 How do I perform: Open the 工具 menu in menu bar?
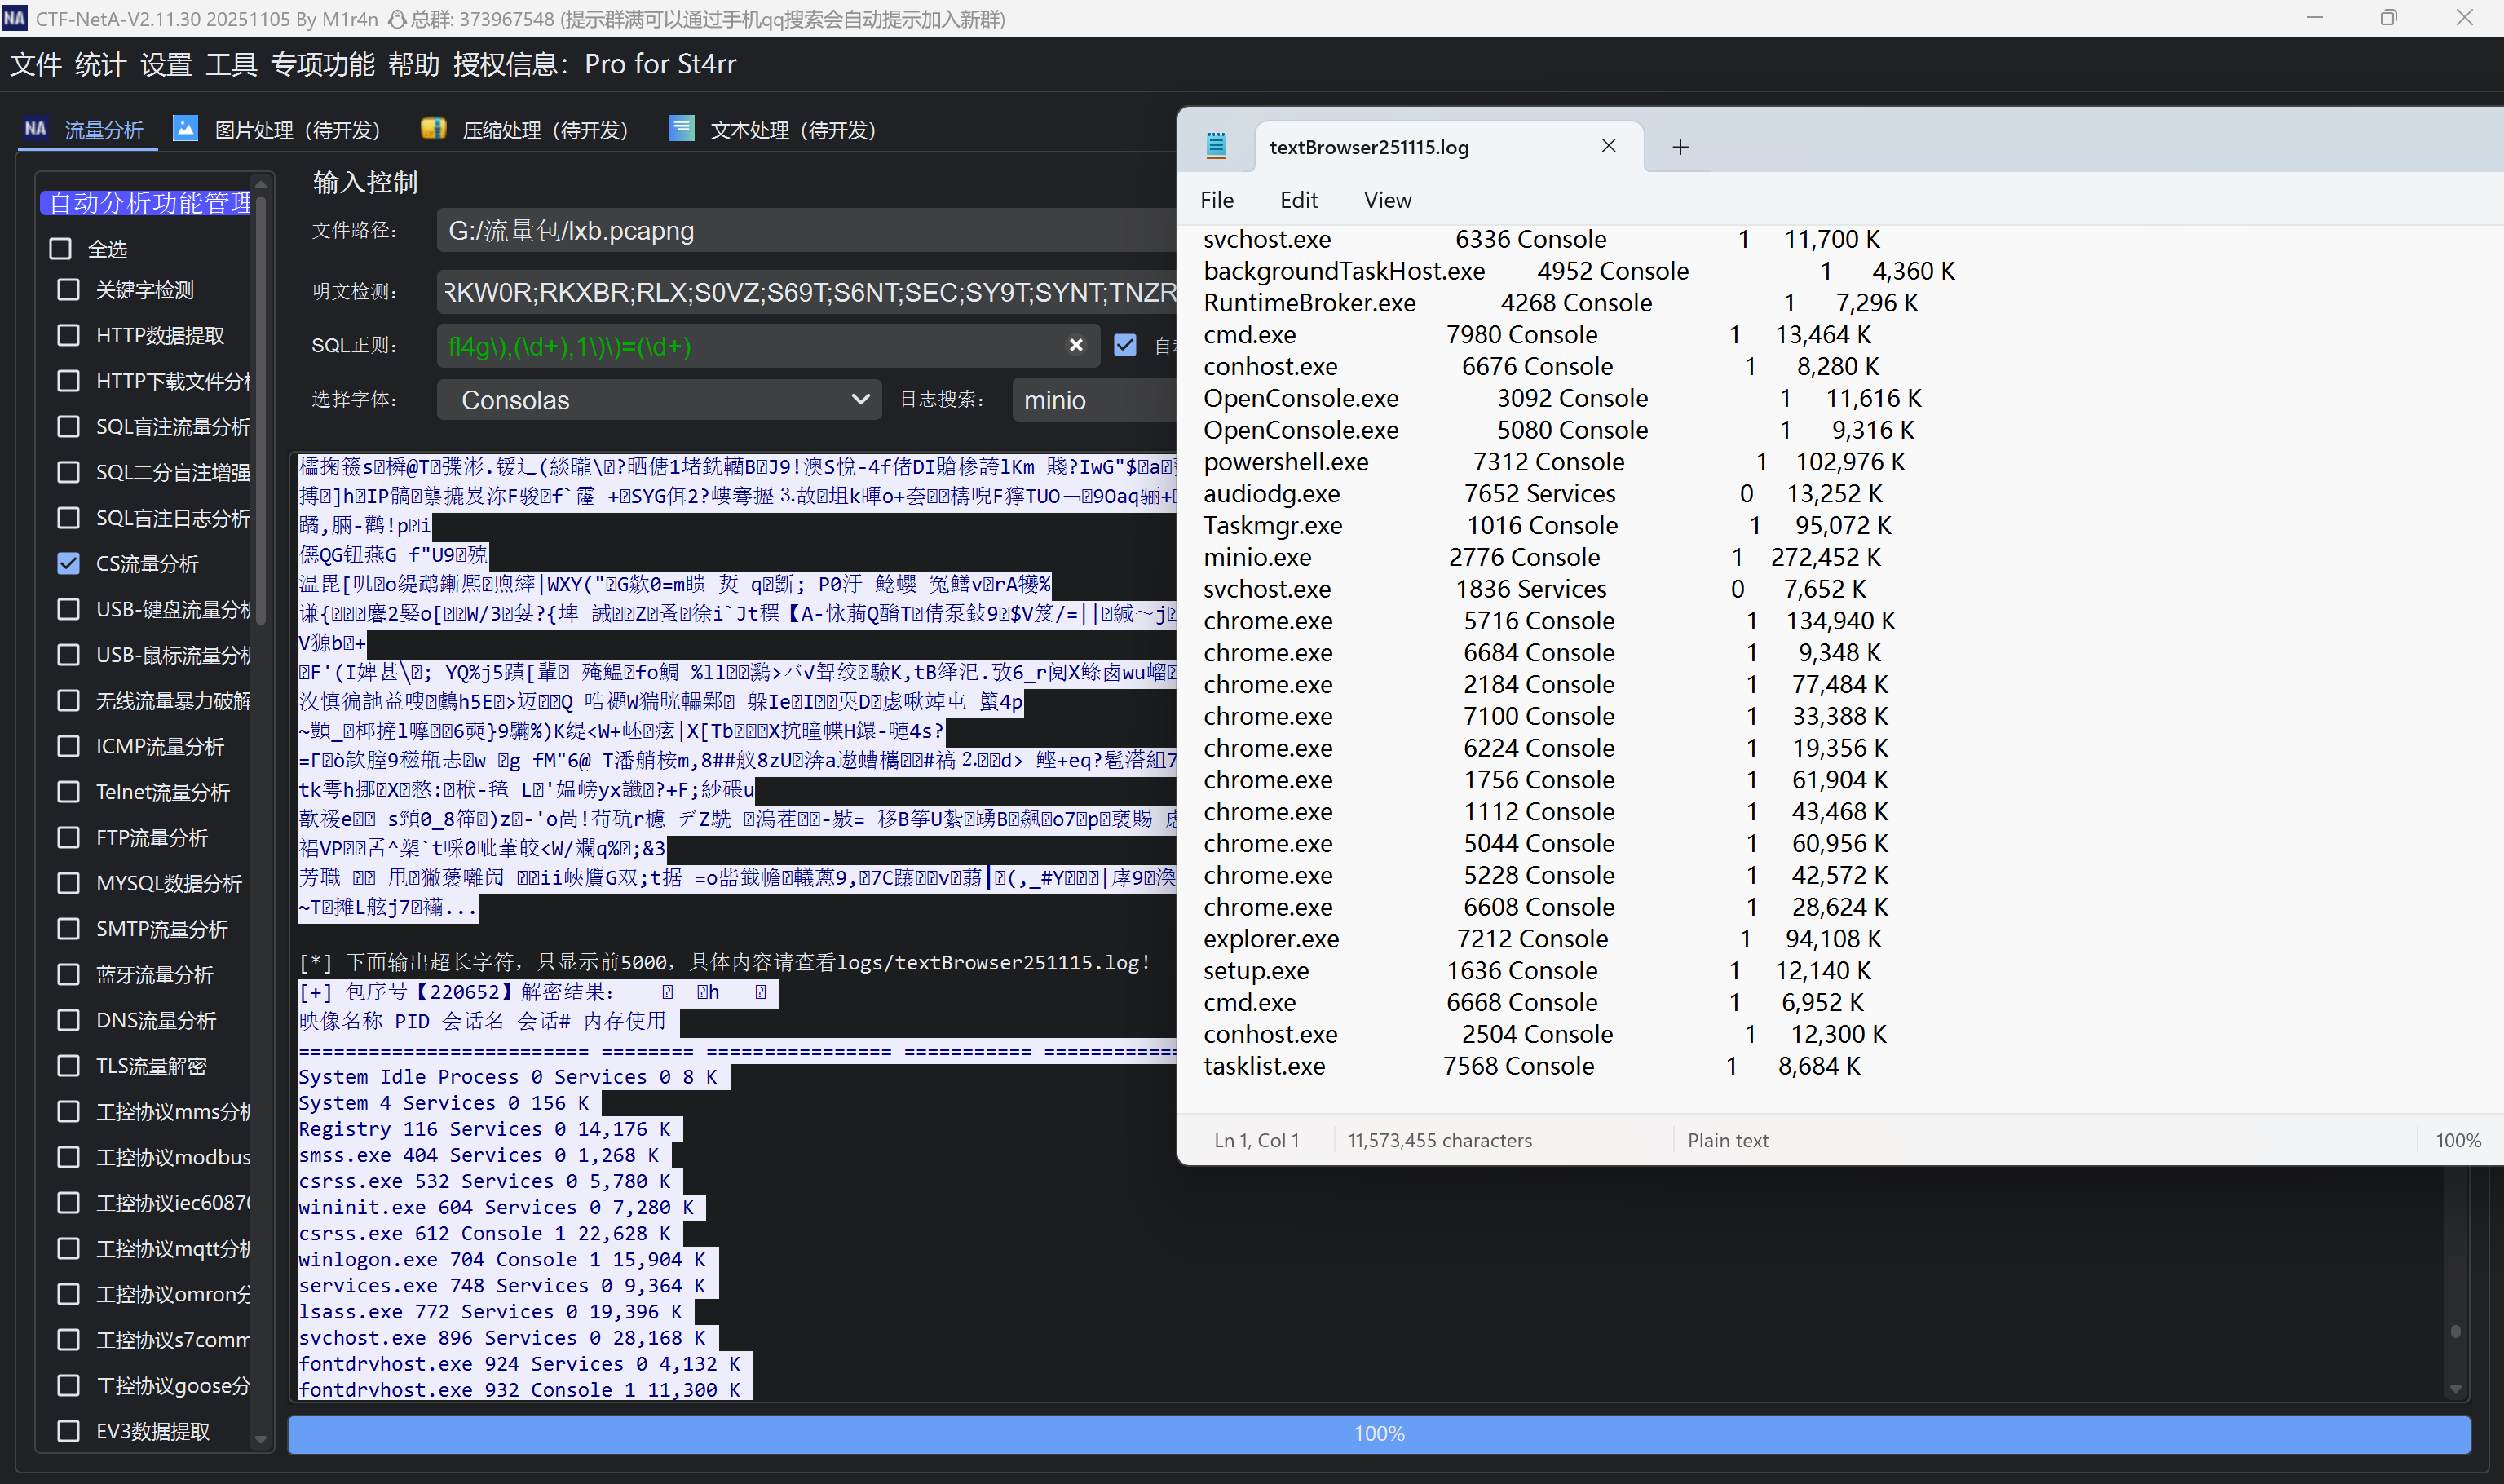[231, 65]
